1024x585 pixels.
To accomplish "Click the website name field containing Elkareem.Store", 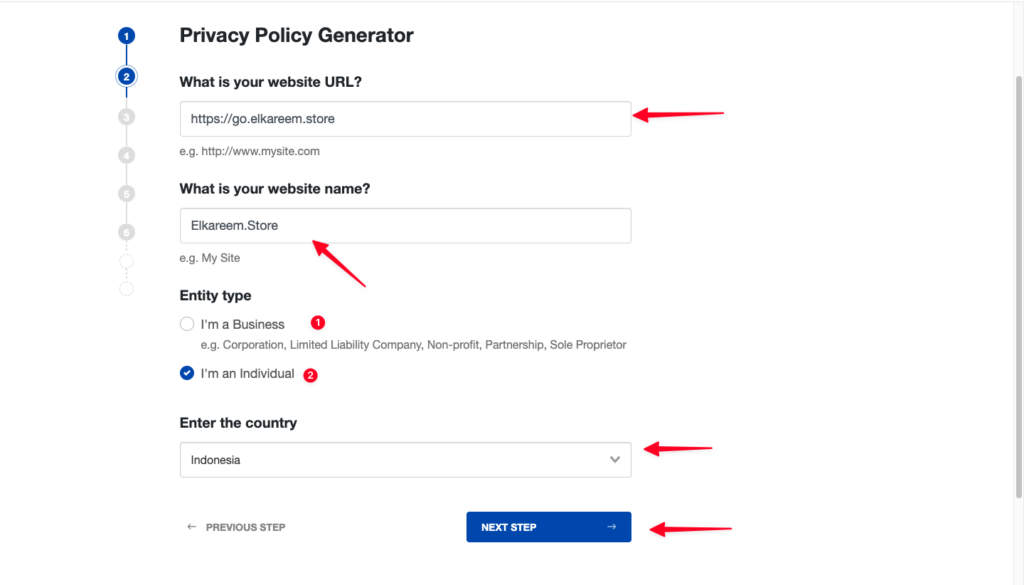I will [405, 226].
